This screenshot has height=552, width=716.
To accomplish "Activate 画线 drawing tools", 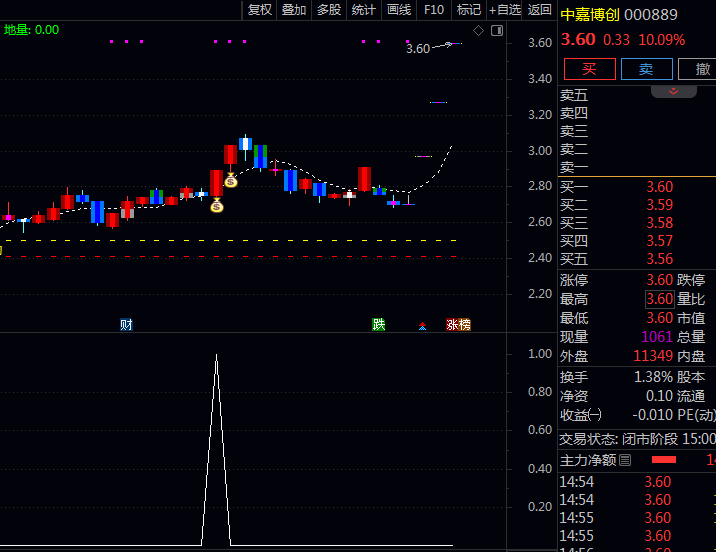I will (399, 10).
